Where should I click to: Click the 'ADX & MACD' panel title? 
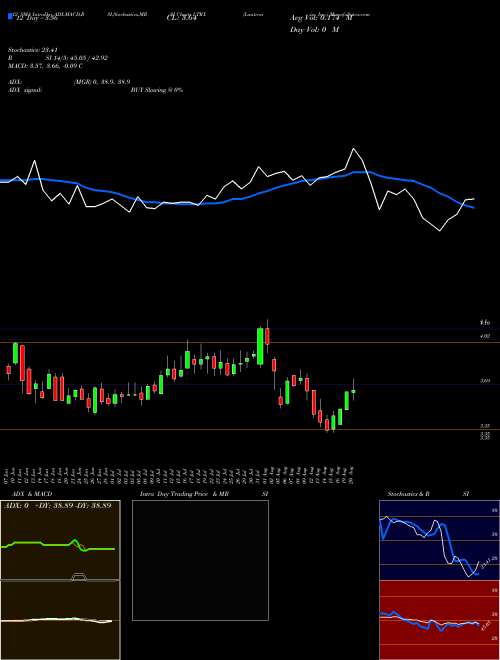pos(32,494)
